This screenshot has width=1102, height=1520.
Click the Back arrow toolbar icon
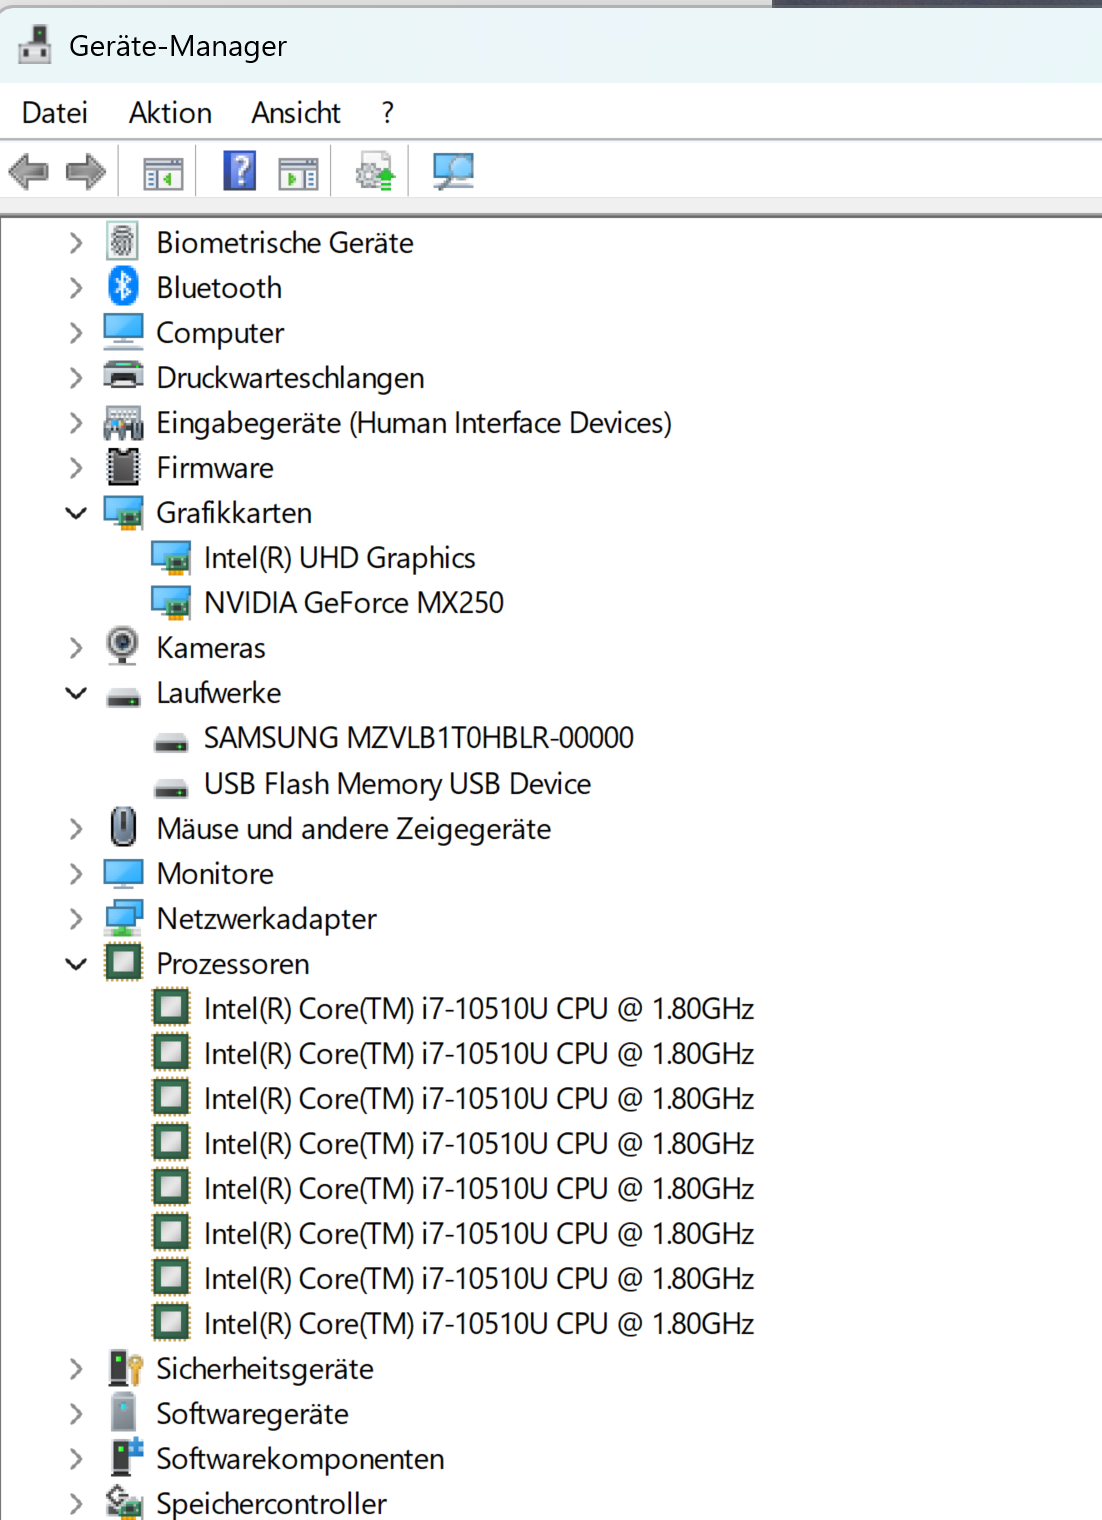(28, 172)
